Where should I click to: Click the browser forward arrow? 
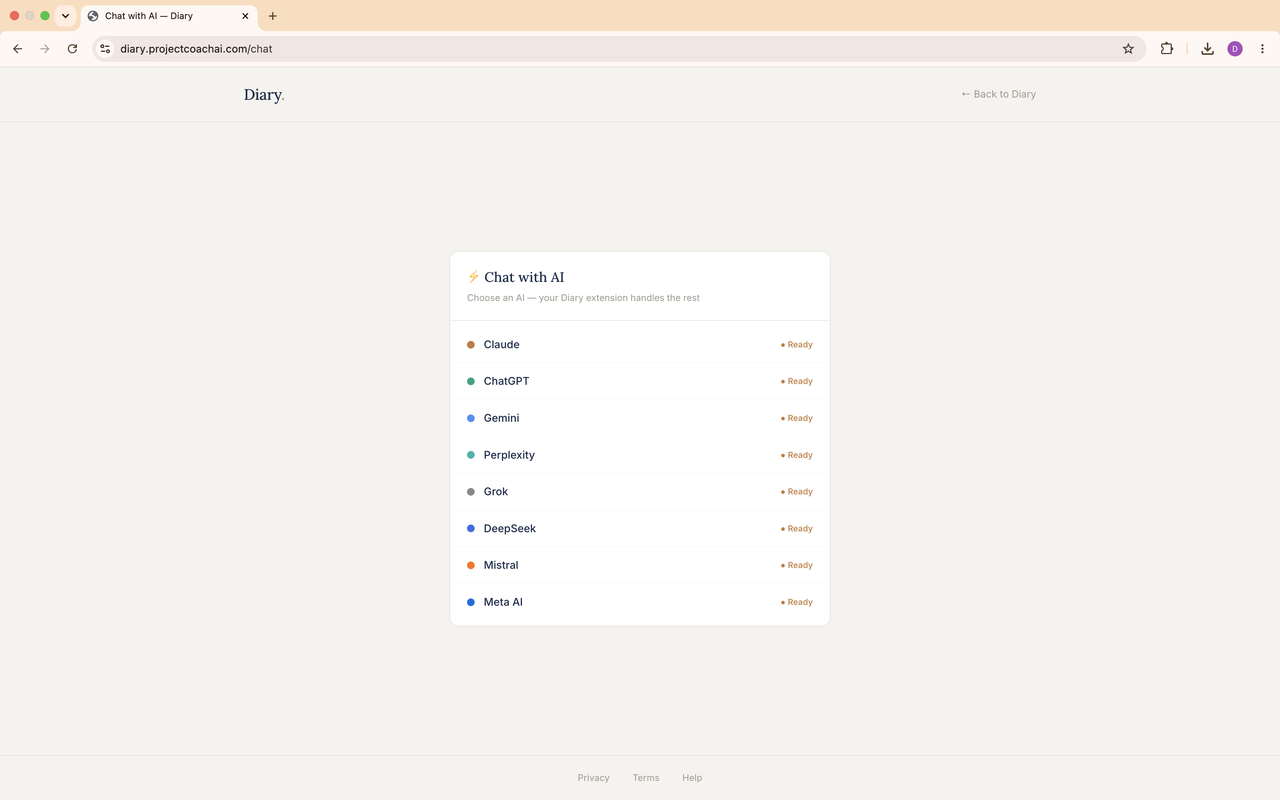click(44, 48)
